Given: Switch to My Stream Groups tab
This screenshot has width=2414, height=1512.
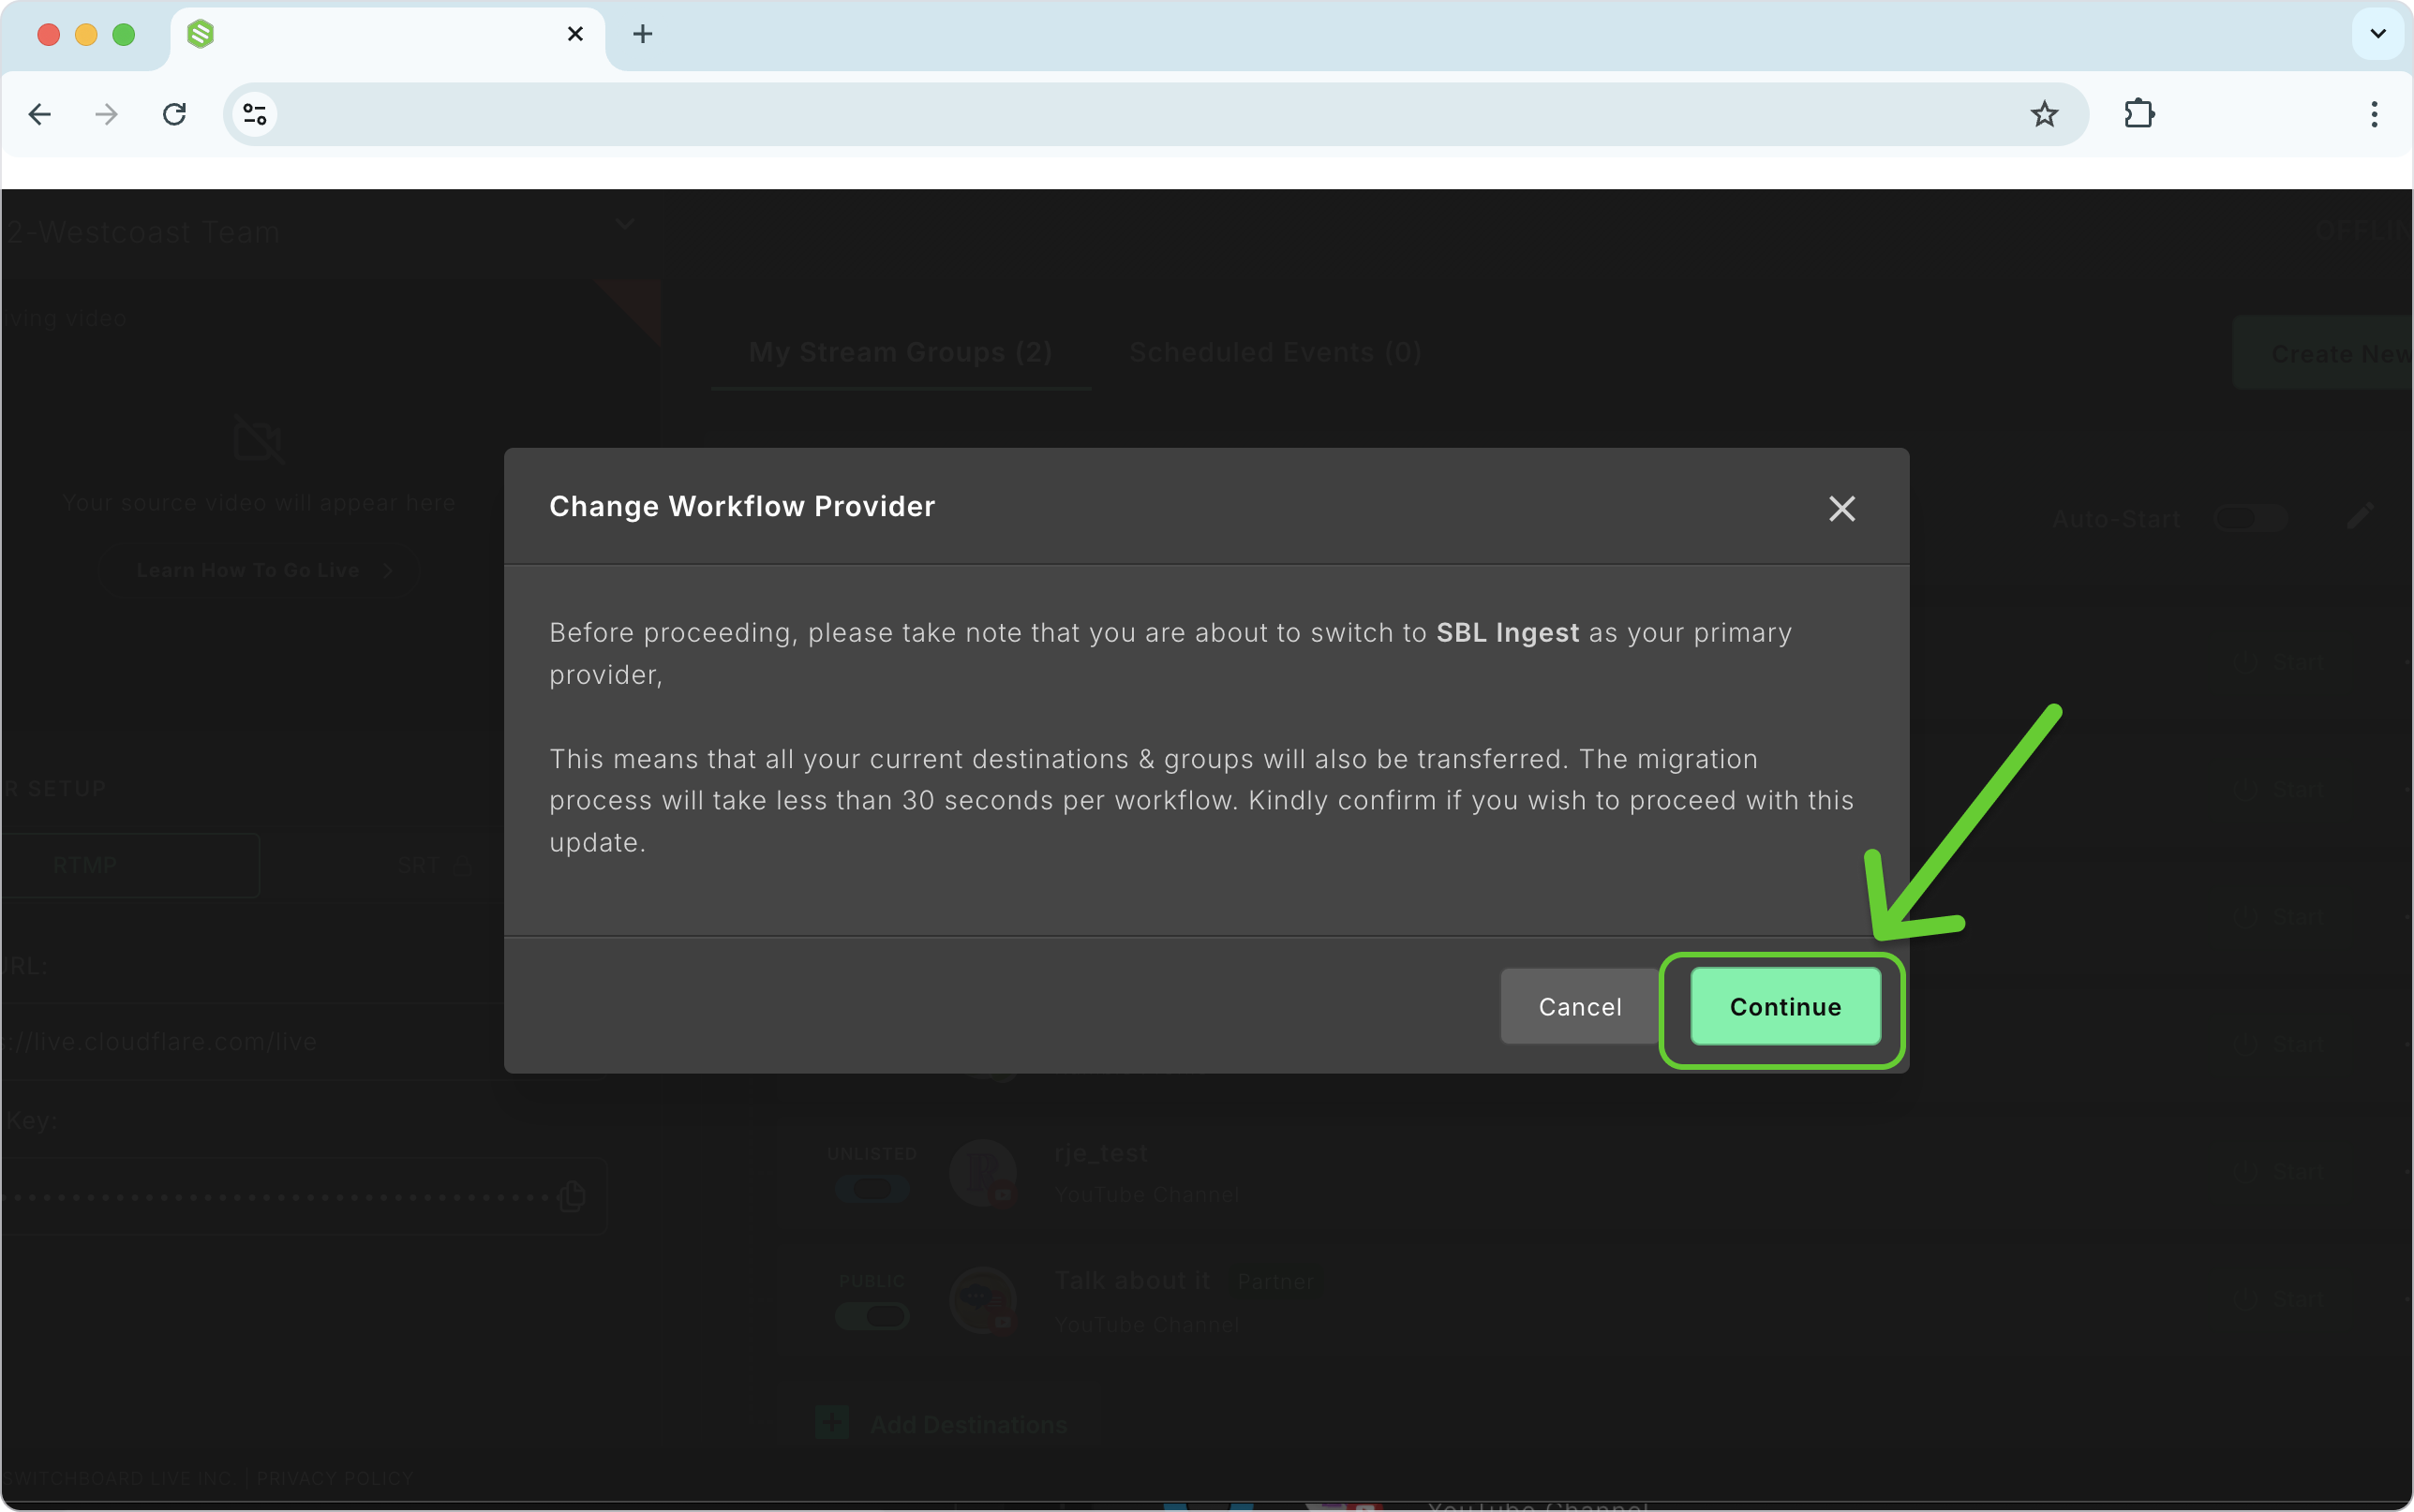Looking at the screenshot, I should click(900, 352).
